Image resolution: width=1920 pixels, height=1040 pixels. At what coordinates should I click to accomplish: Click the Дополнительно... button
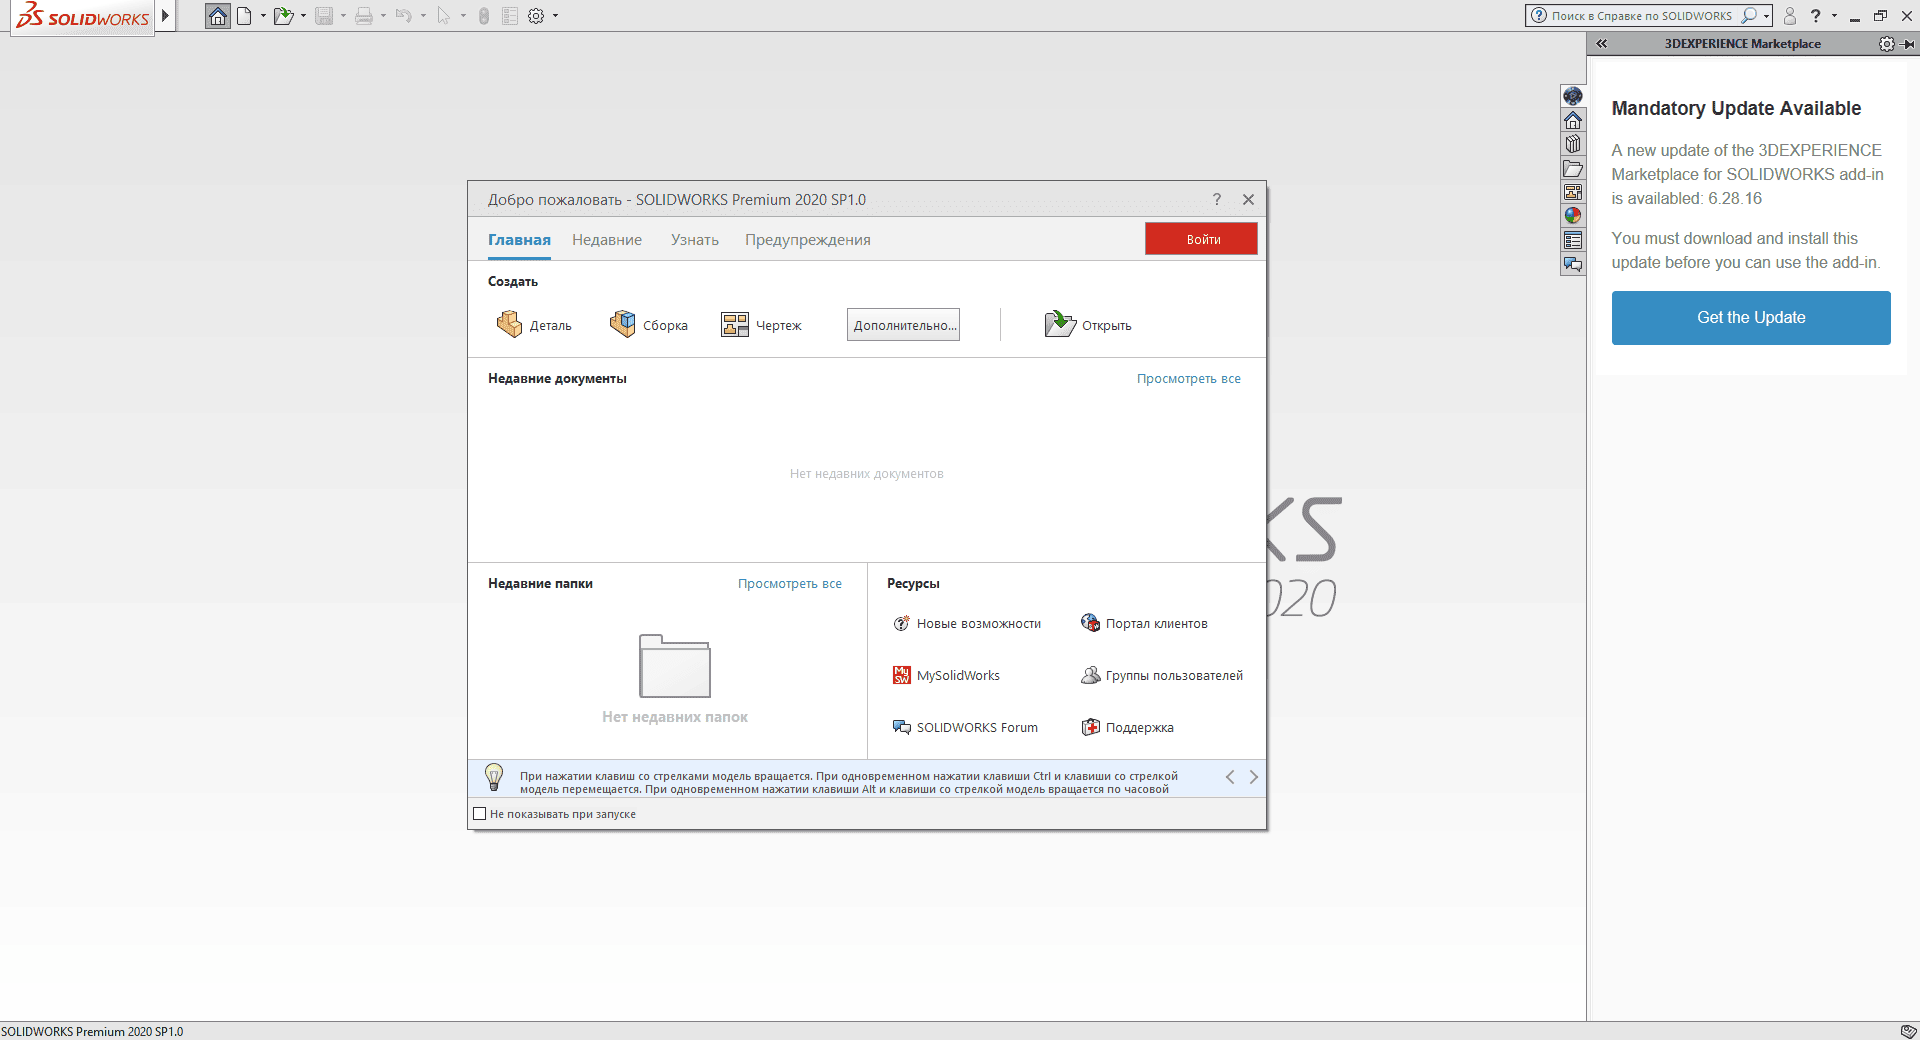coord(903,325)
